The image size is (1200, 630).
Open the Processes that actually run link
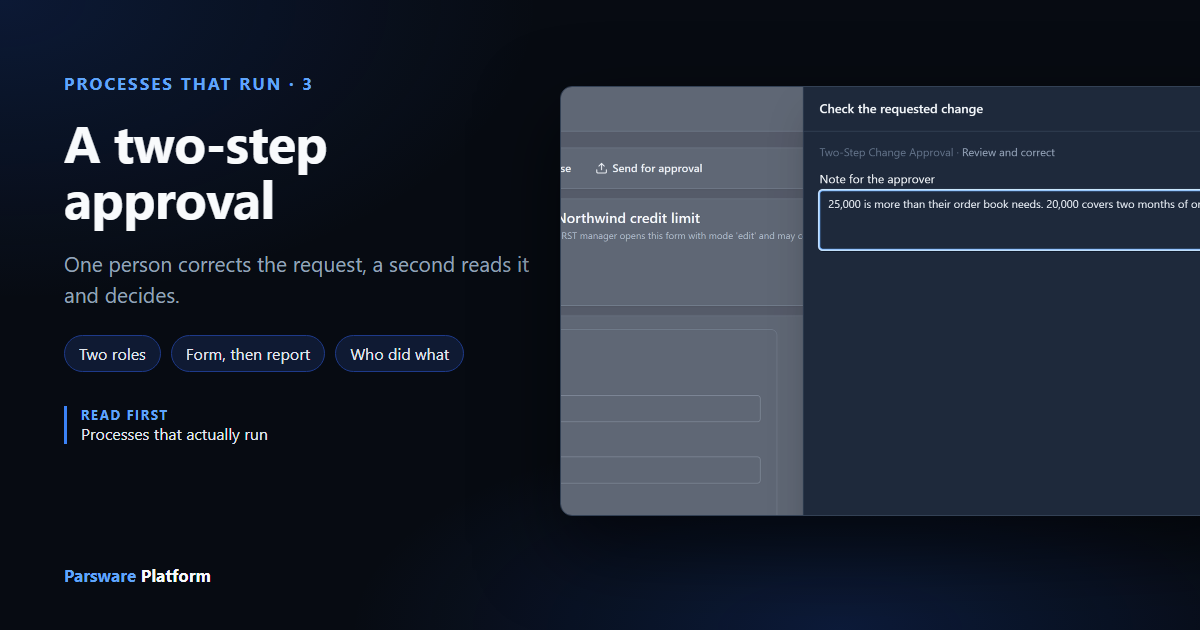click(174, 435)
